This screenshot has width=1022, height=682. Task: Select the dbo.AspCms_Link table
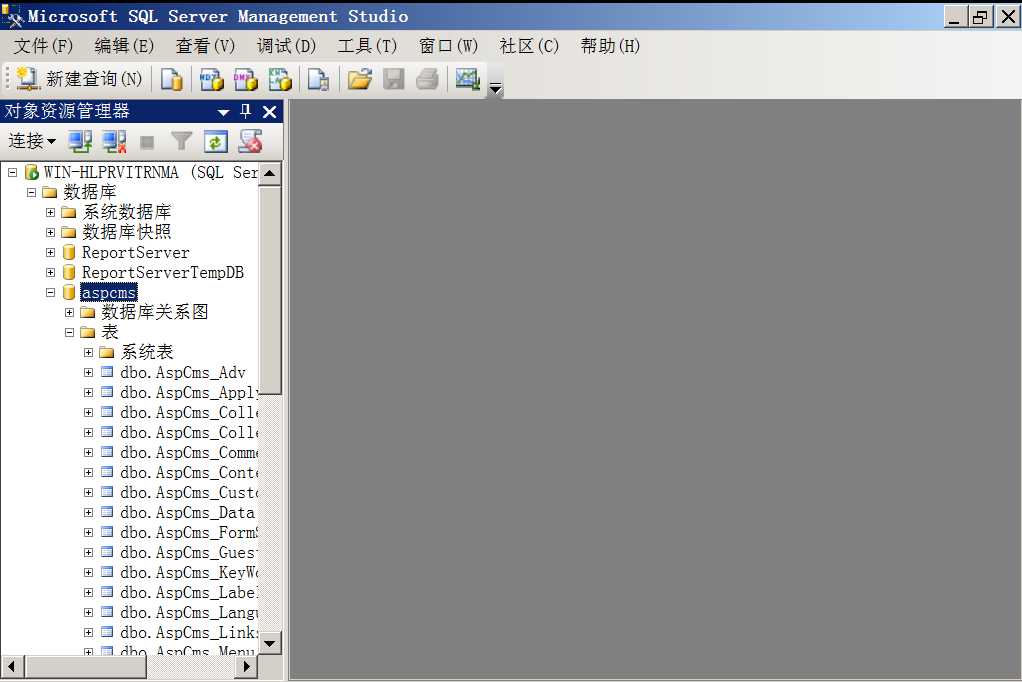pos(189,632)
